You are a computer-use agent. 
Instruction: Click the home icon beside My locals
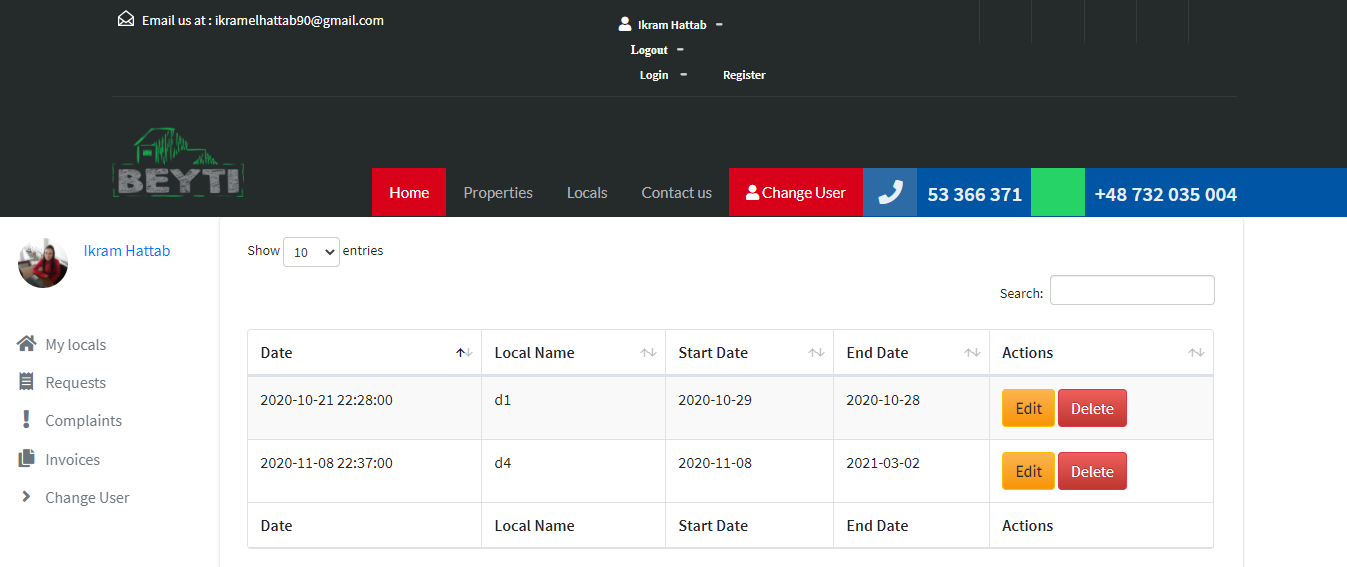(x=27, y=344)
